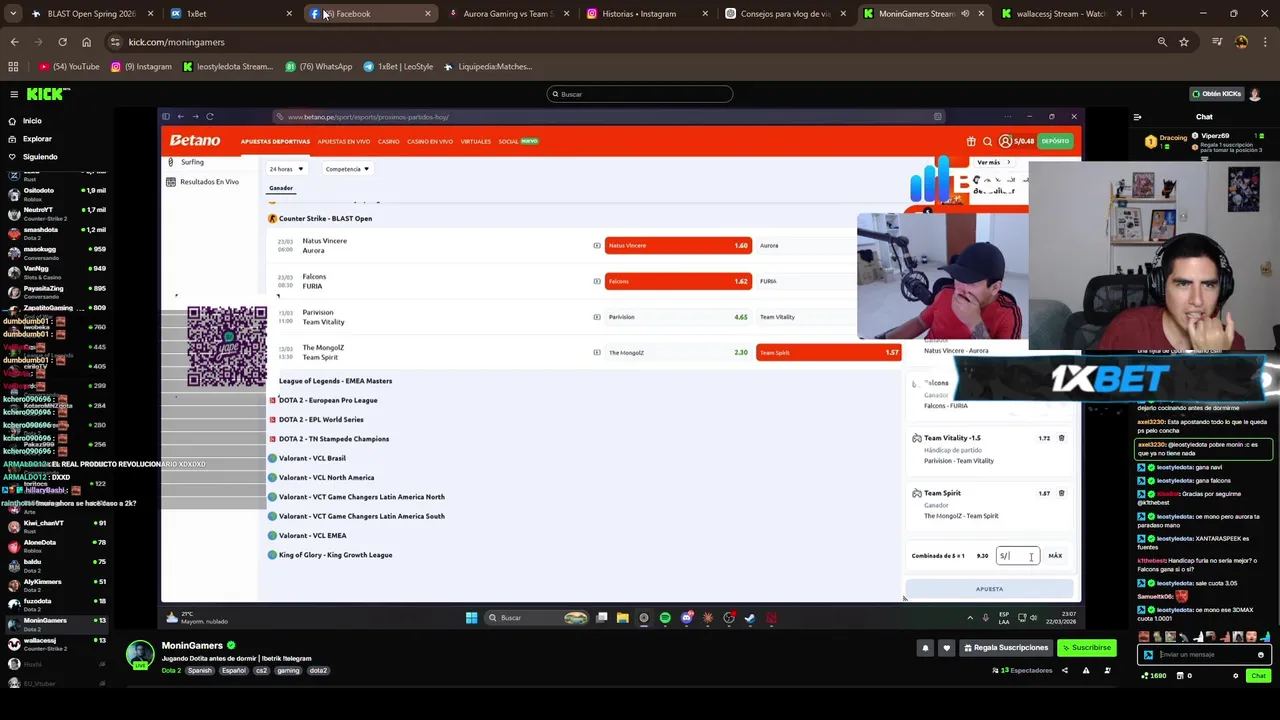
Task: Click the green Depósito button
Action: (x=1055, y=142)
